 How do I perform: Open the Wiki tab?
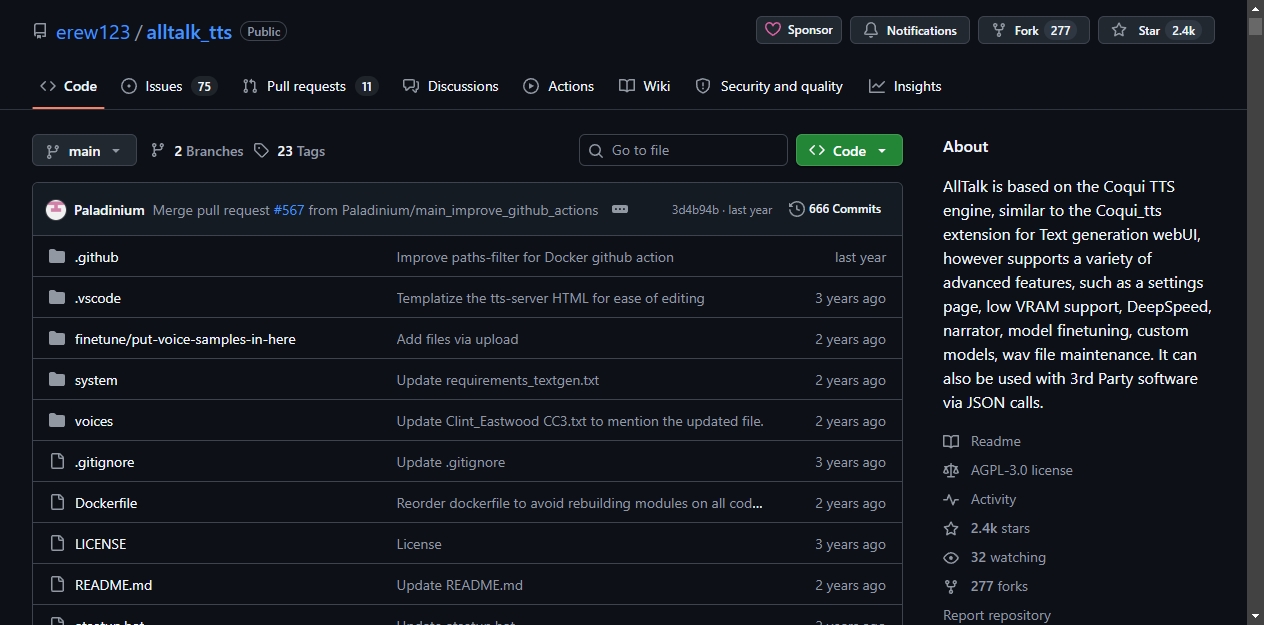pos(644,86)
